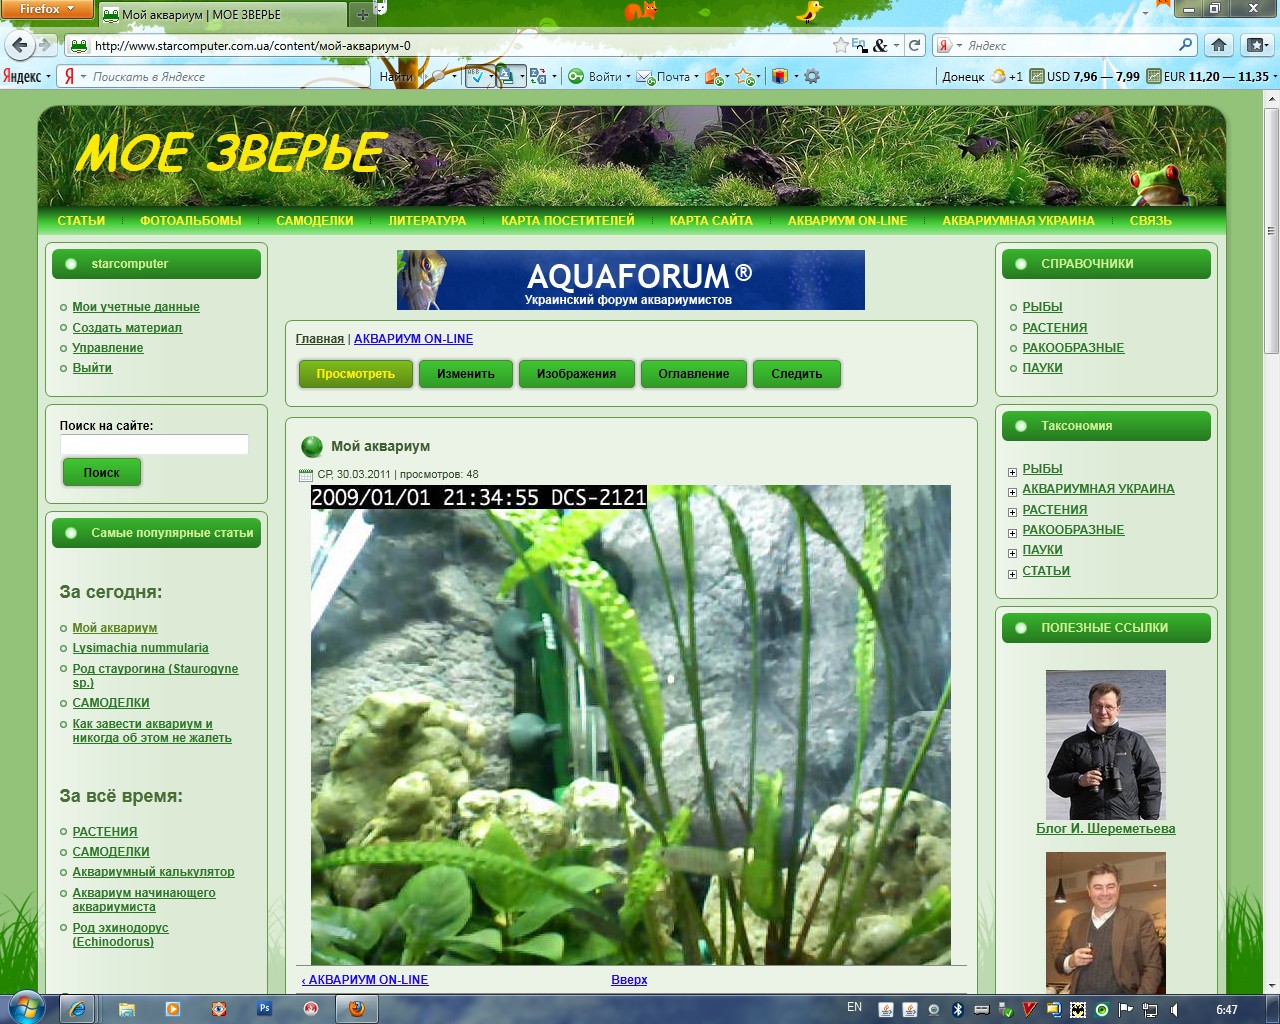The image size is (1280, 1024).
Task: Launch Internet Explorer from the taskbar
Action: (77, 1009)
